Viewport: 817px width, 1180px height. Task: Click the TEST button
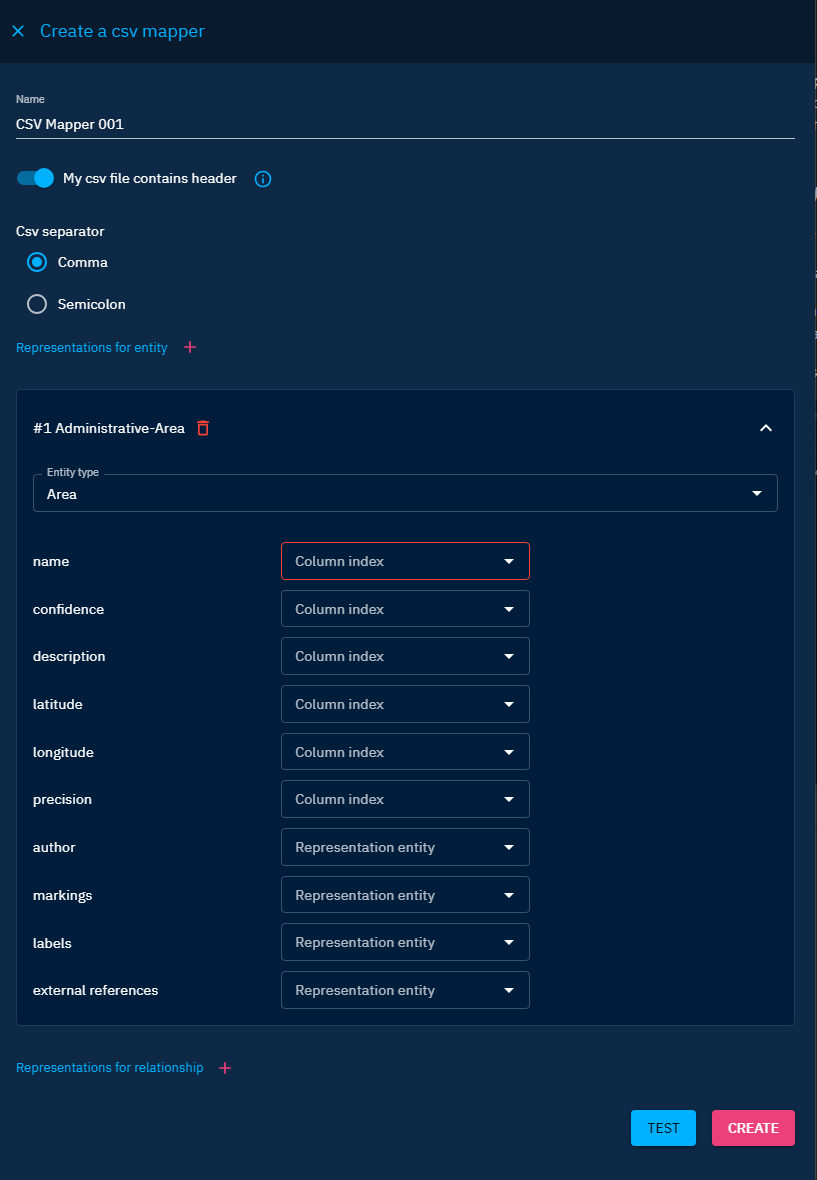pos(664,1128)
